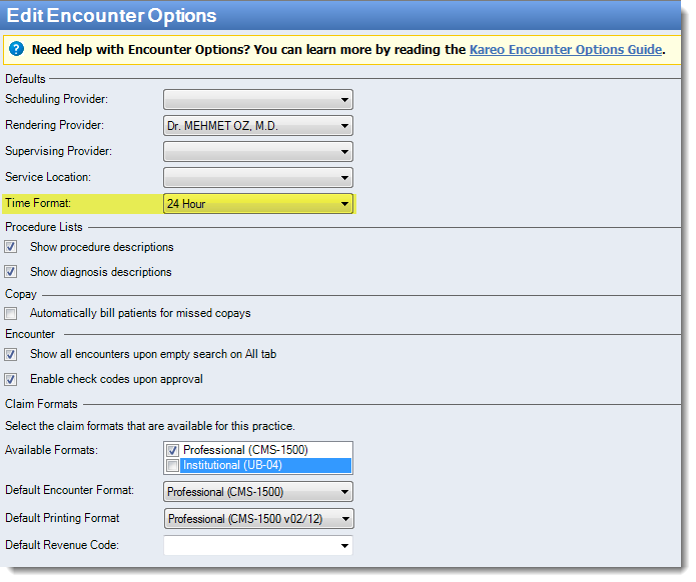The width and height of the screenshot is (696, 582).
Task: Click the Procedure Lists section heading
Action: (44, 227)
